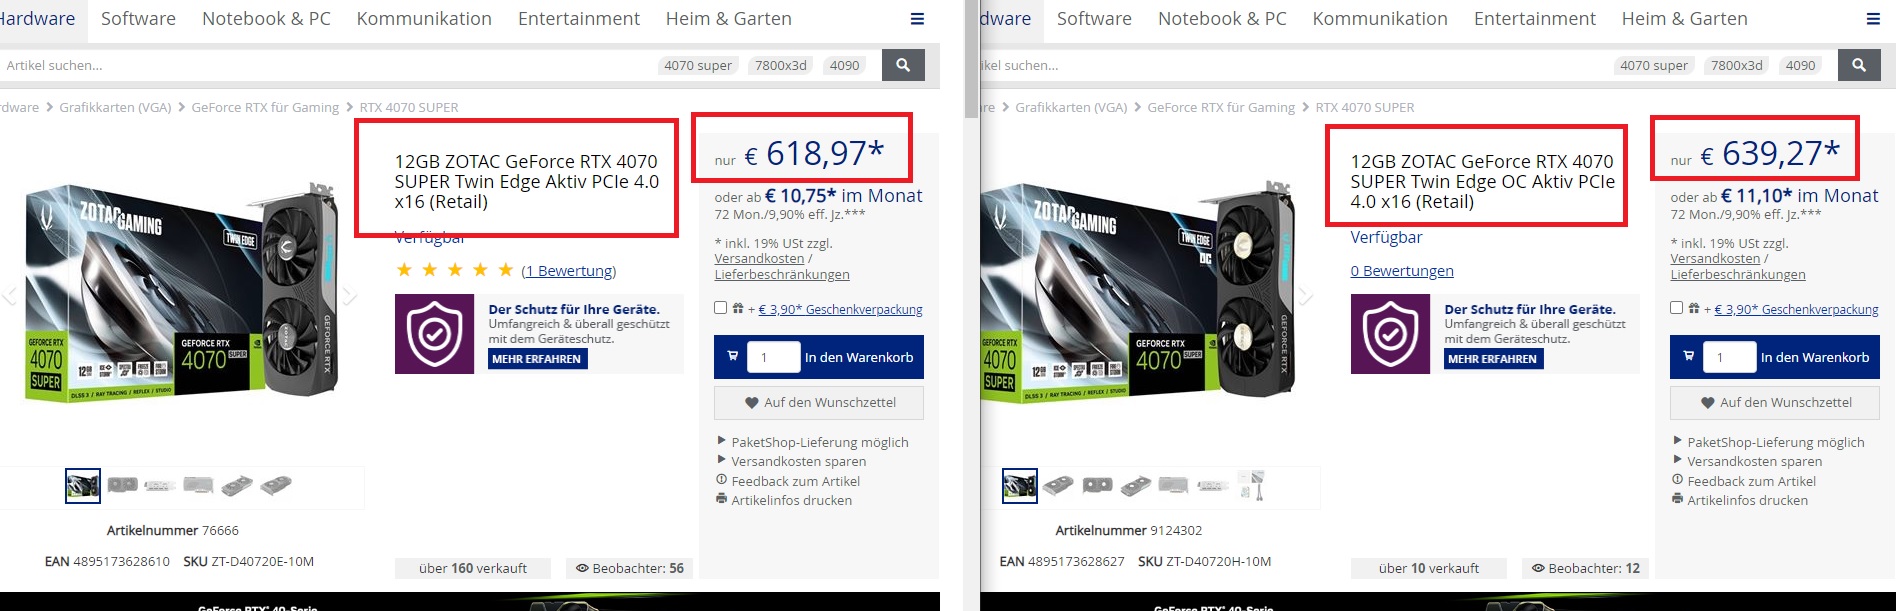This screenshot has width=1903, height=611.
Task: Open hamburger menu icon on right page
Action: click(x=1873, y=19)
